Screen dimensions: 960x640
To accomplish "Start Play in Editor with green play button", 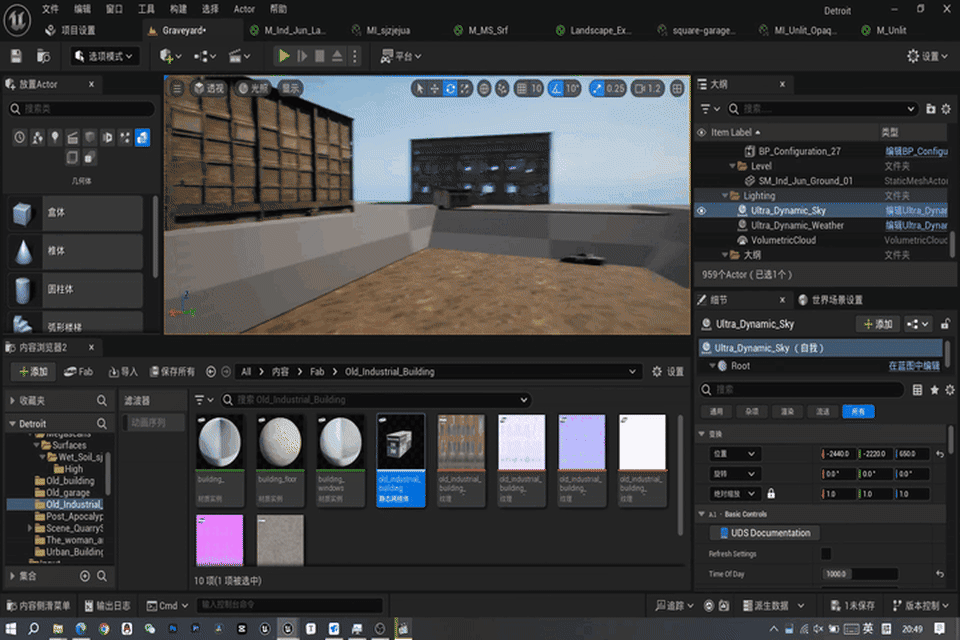I will (284, 56).
